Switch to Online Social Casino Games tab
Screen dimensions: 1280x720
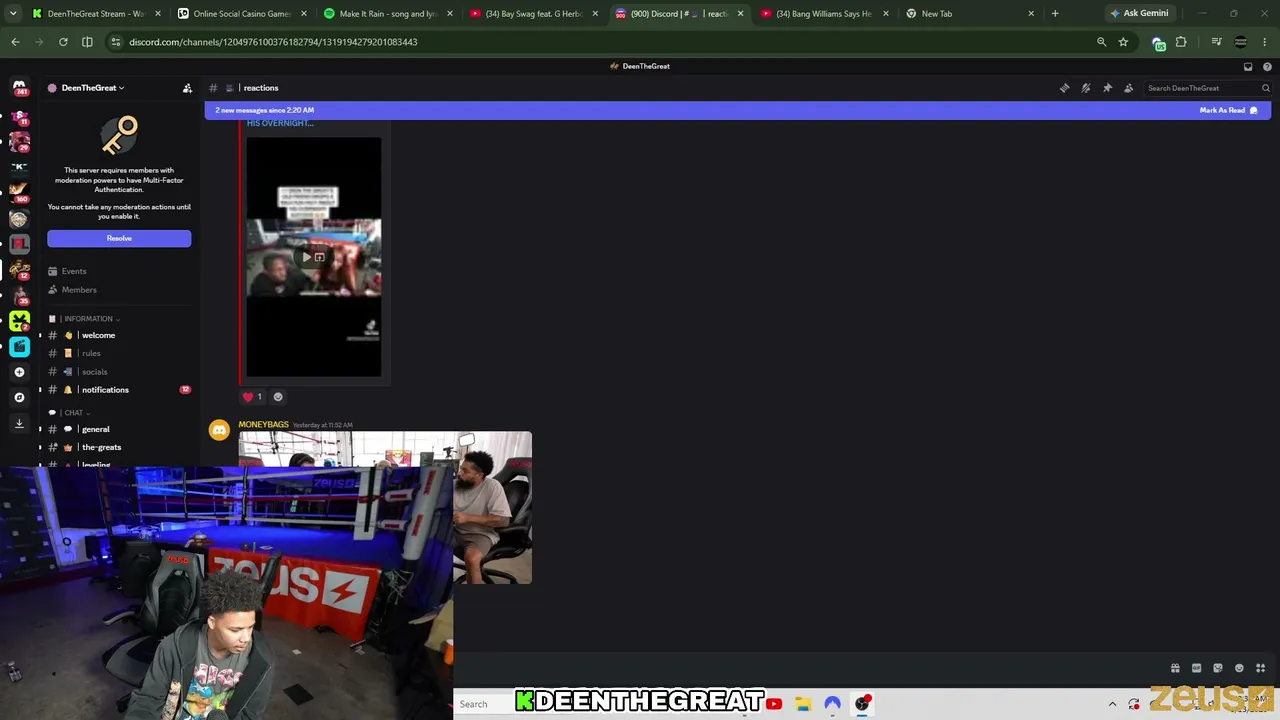[x=242, y=14]
